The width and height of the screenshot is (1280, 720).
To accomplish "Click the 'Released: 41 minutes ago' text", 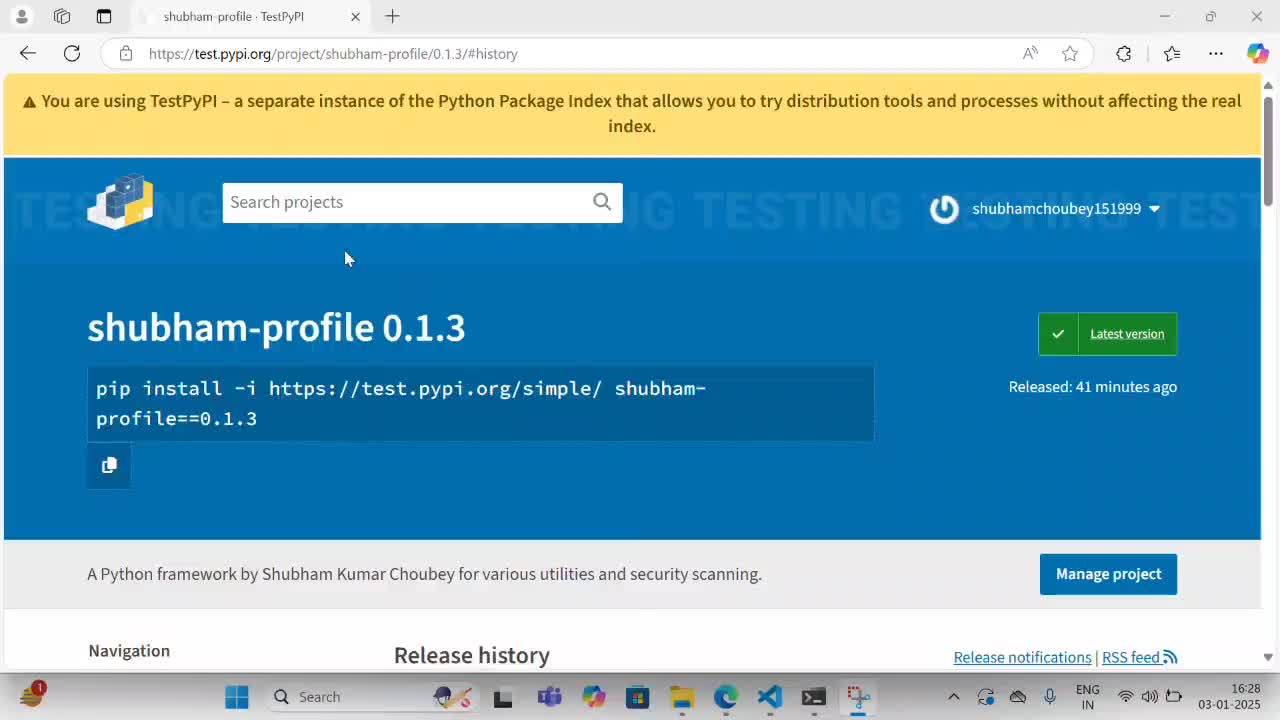I will 1092,387.
